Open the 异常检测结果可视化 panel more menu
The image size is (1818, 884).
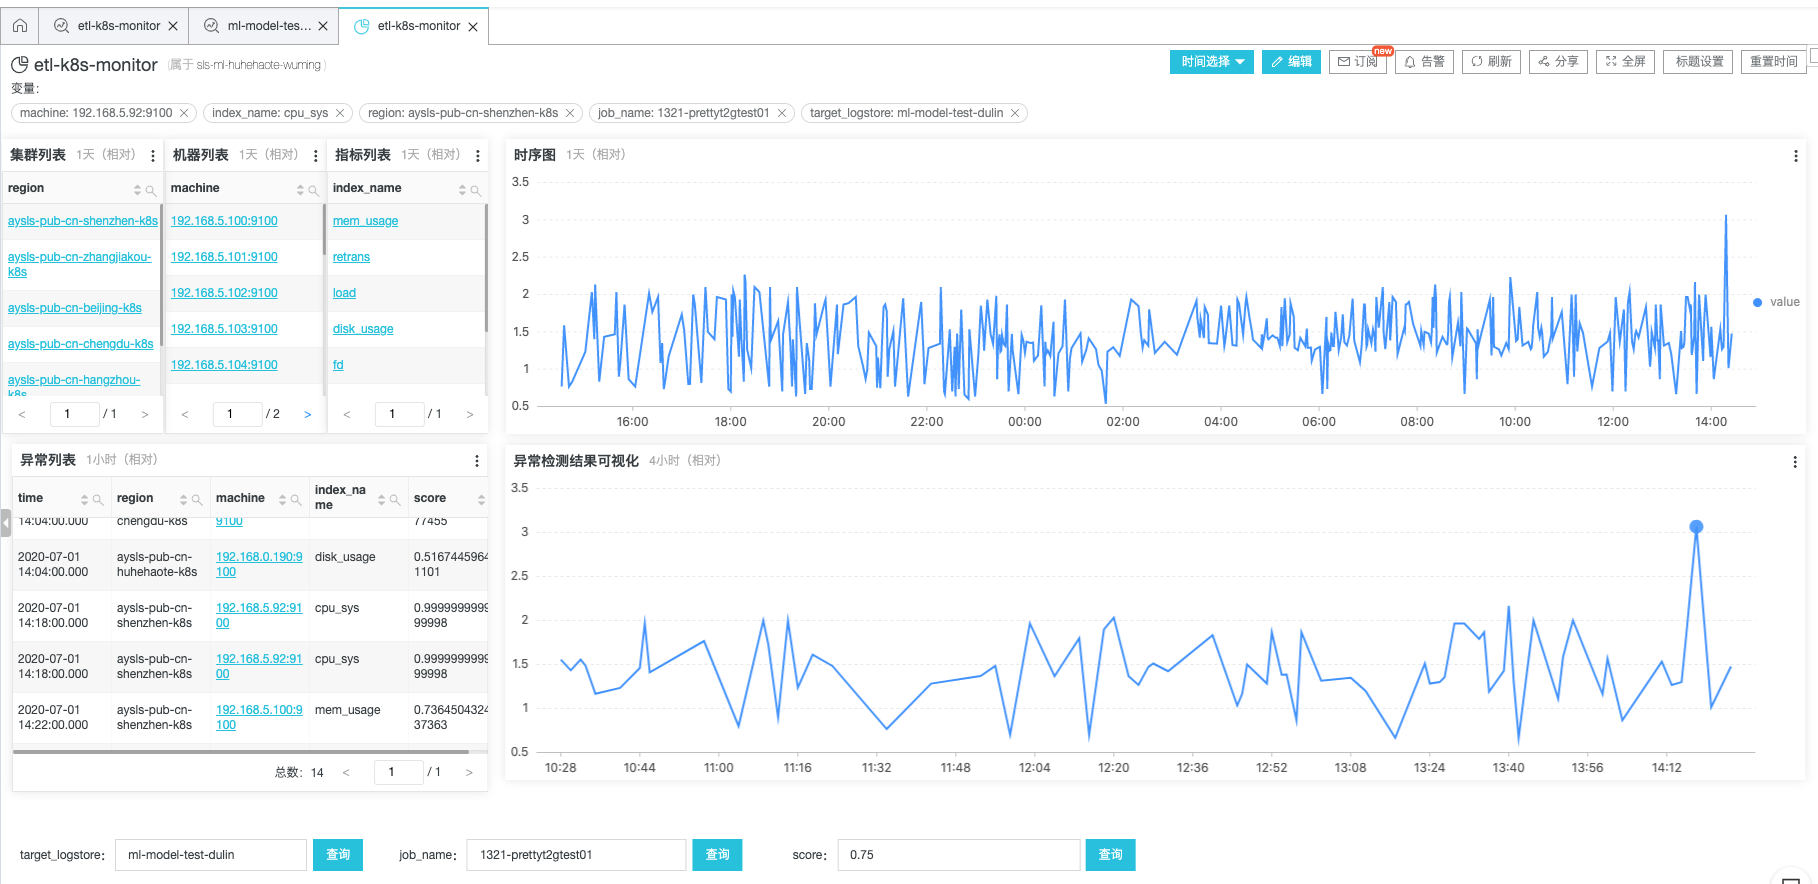[1796, 462]
